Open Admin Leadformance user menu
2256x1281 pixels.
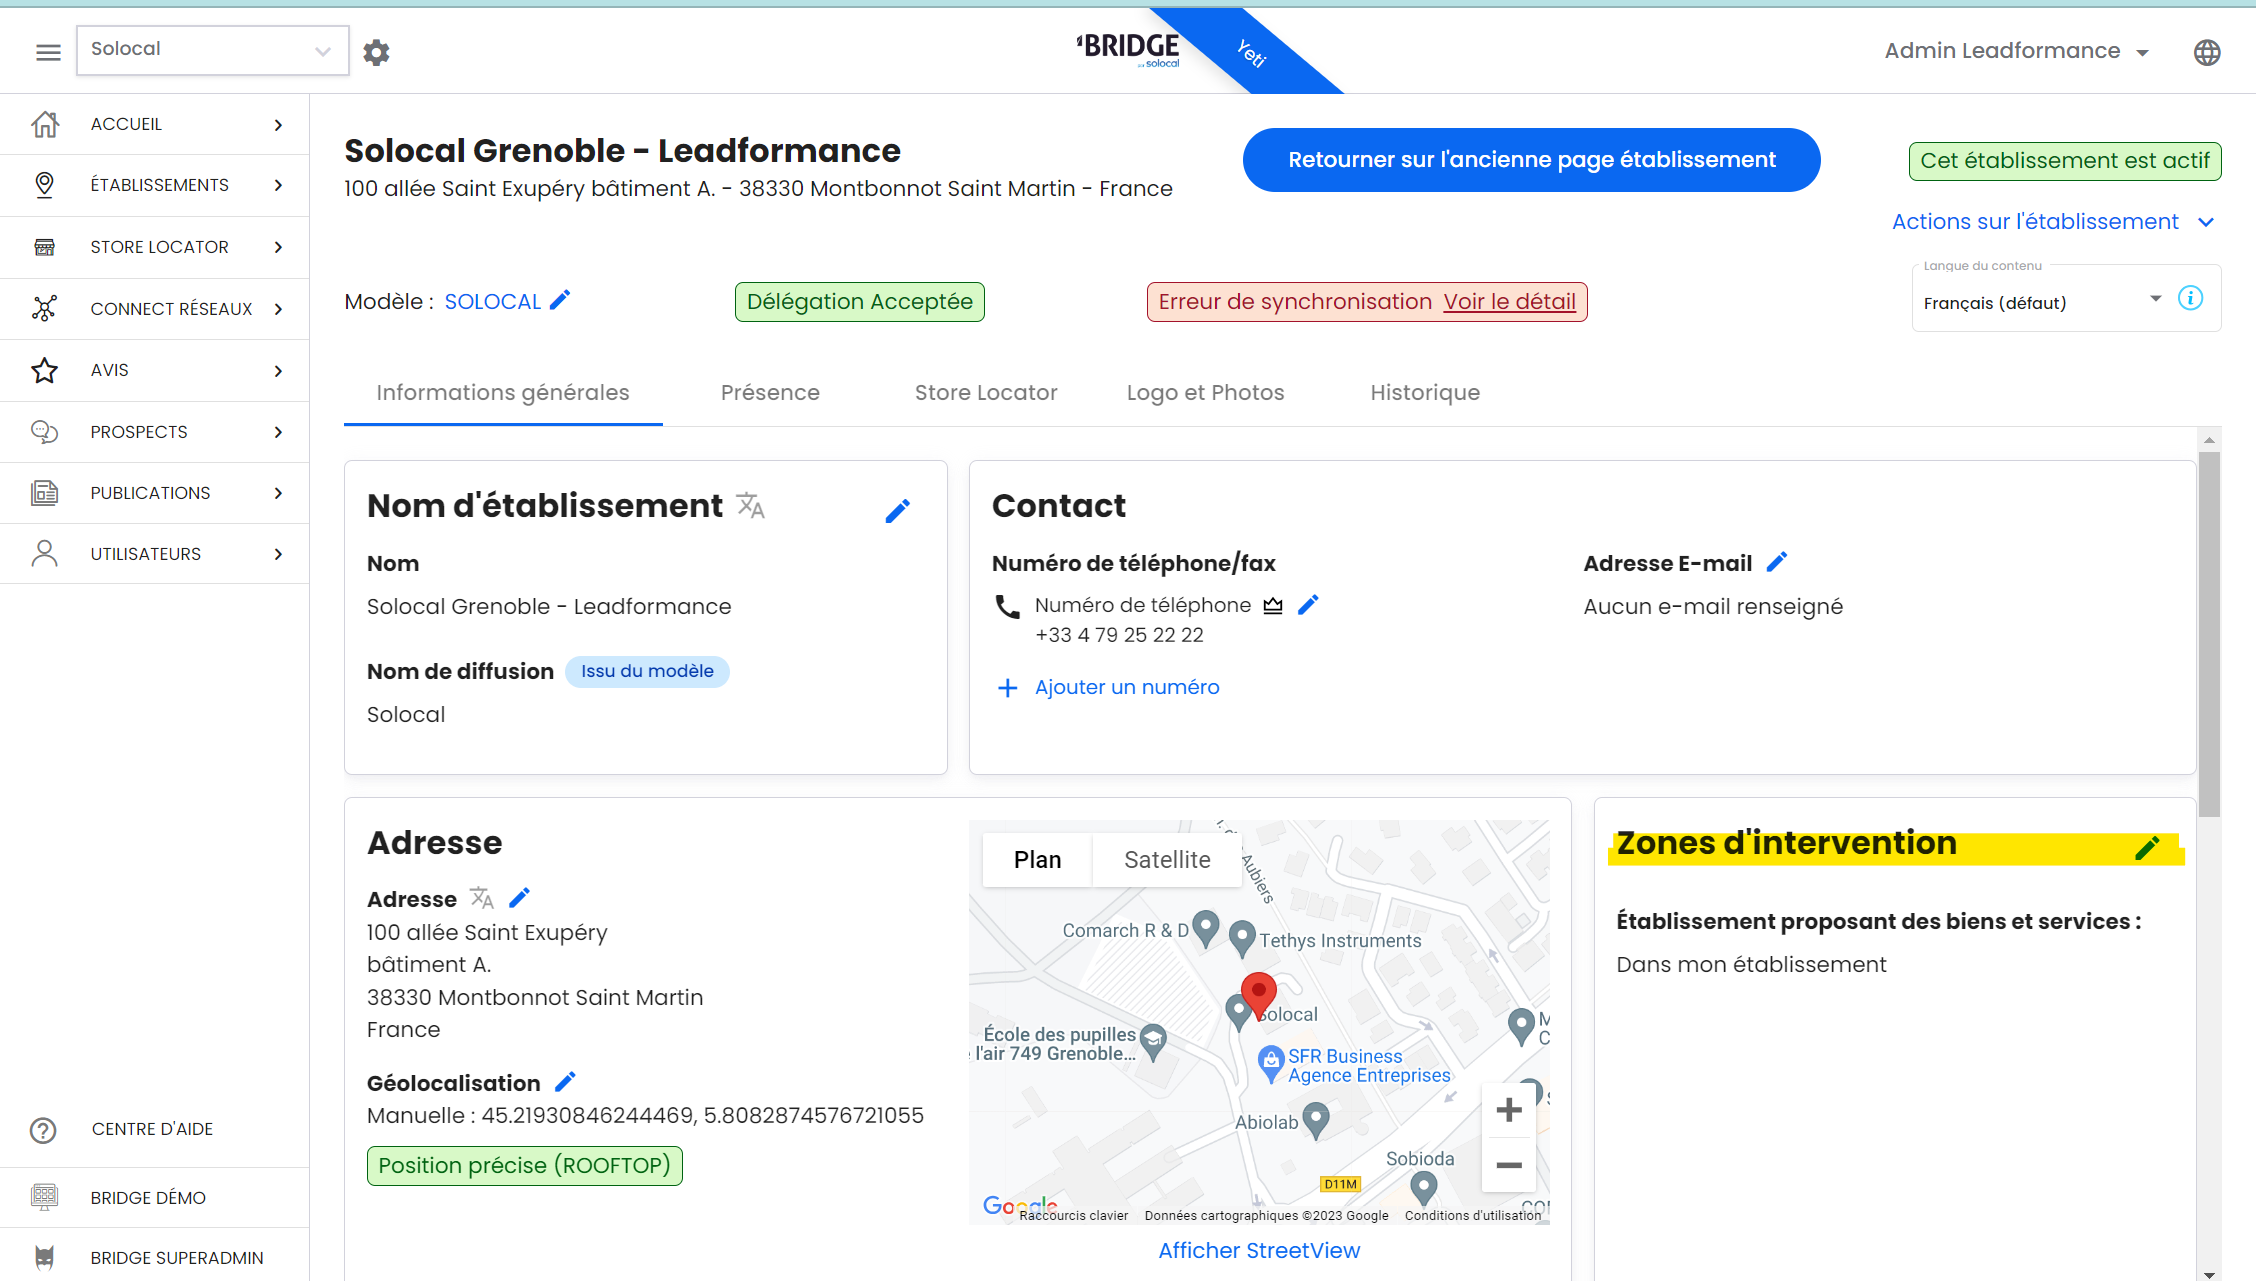tap(2016, 51)
